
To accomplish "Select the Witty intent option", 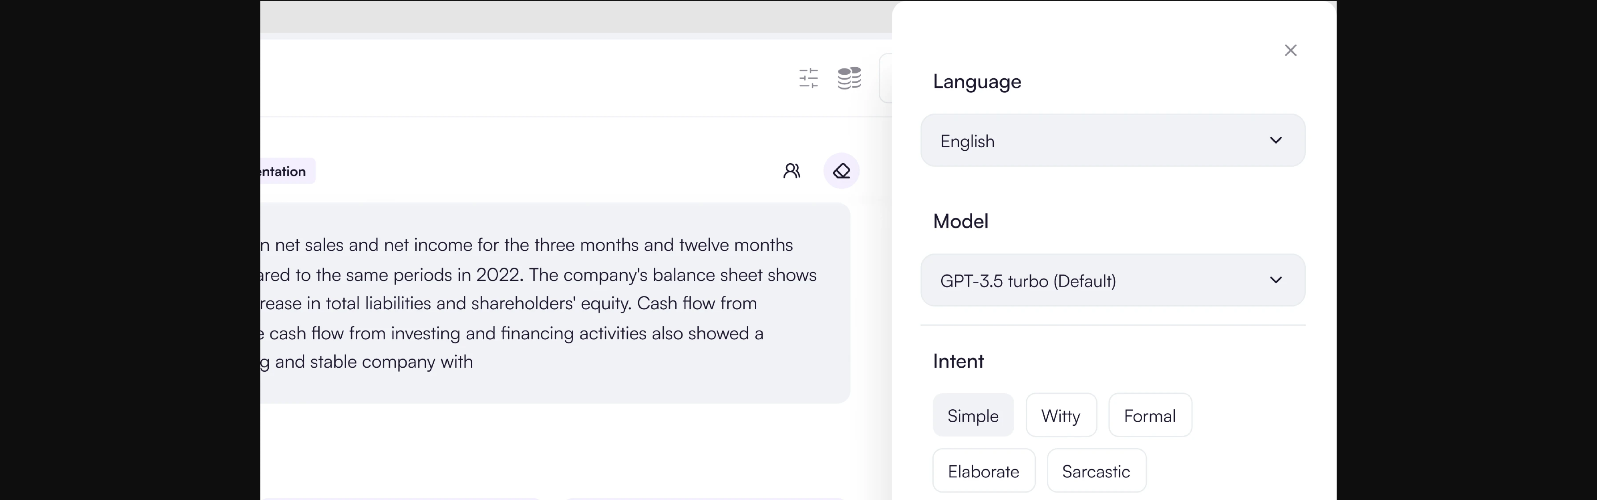I will (1060, 415).
